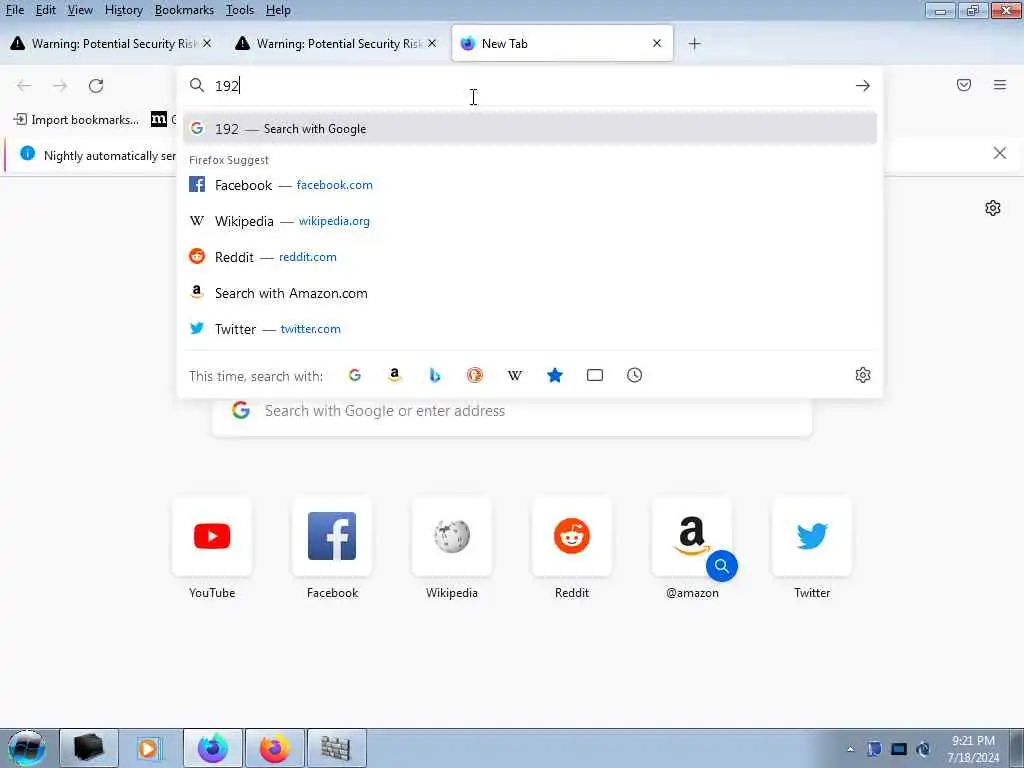Open the File menu
The width and height of the screenshot is (1024, 768).
click(14, 10)
